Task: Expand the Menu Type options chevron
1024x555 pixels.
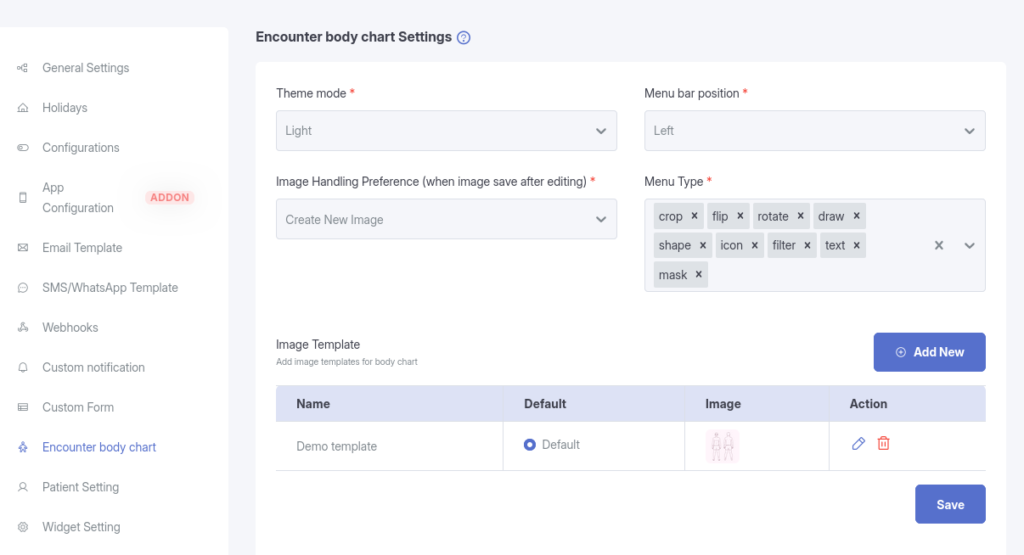Action: tap(969, 245)
